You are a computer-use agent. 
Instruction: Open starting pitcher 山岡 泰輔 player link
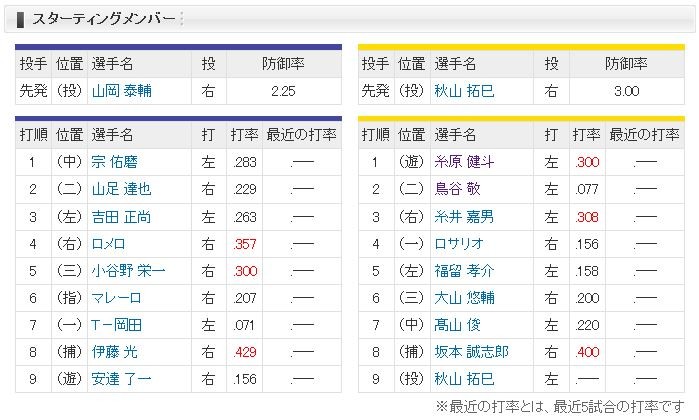pyautogui.click(x=122, y=90)
